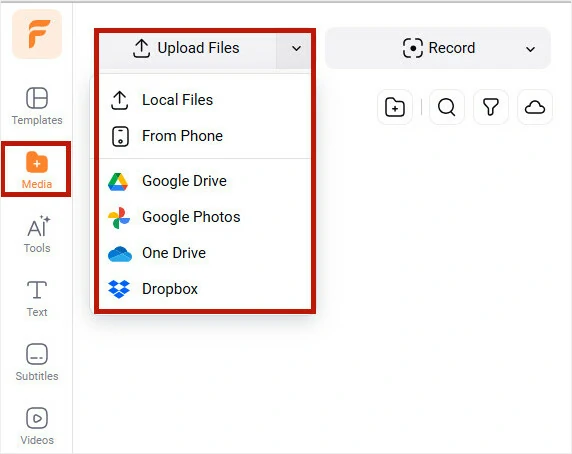Image resolution: width=572 pixels, height=454 pixels.
Task: Create a new folder with folder-plus icon
Action: tap(395, 107)
